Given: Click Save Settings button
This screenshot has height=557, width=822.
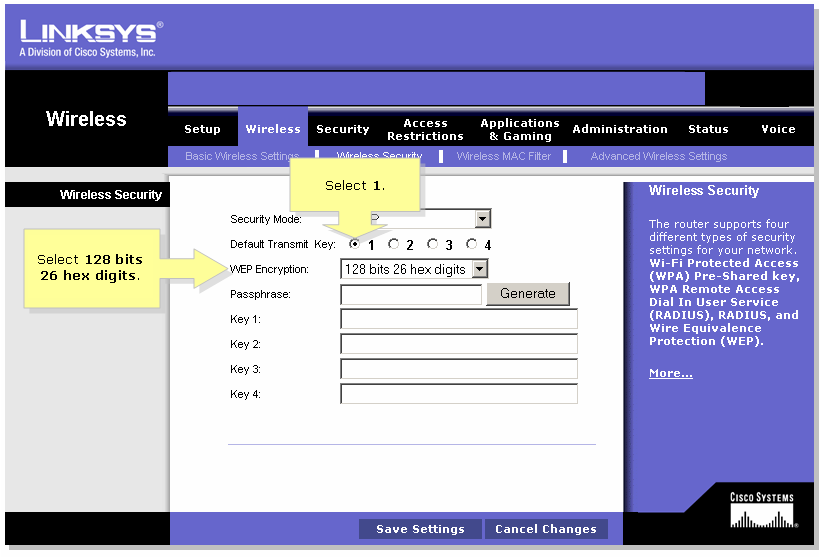Looking at the screenshot, I should click(x=420, y=529).
